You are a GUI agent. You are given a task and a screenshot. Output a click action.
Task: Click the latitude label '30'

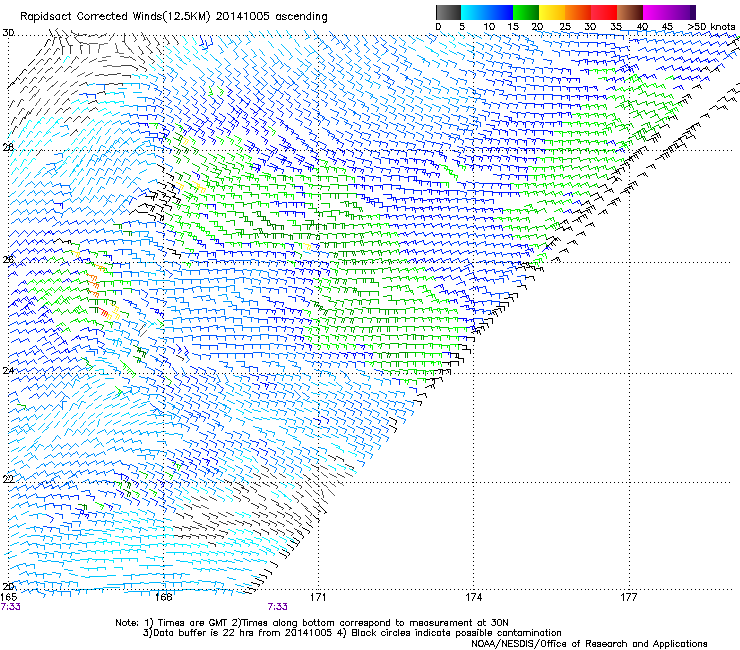(8, 33)
